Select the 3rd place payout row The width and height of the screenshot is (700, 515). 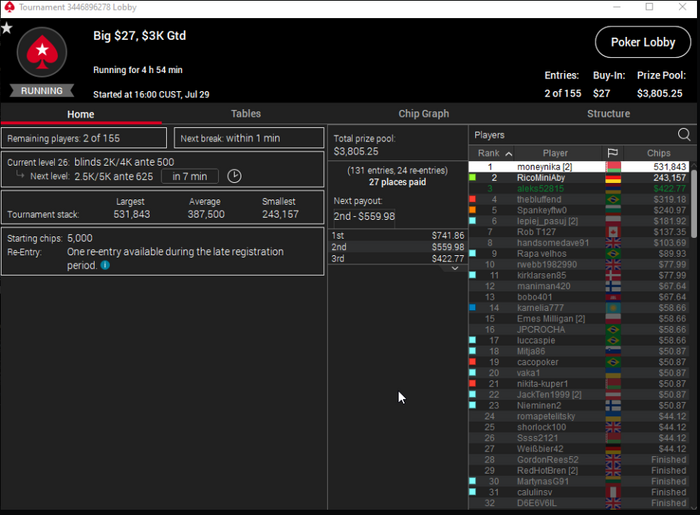pos(397,258)
